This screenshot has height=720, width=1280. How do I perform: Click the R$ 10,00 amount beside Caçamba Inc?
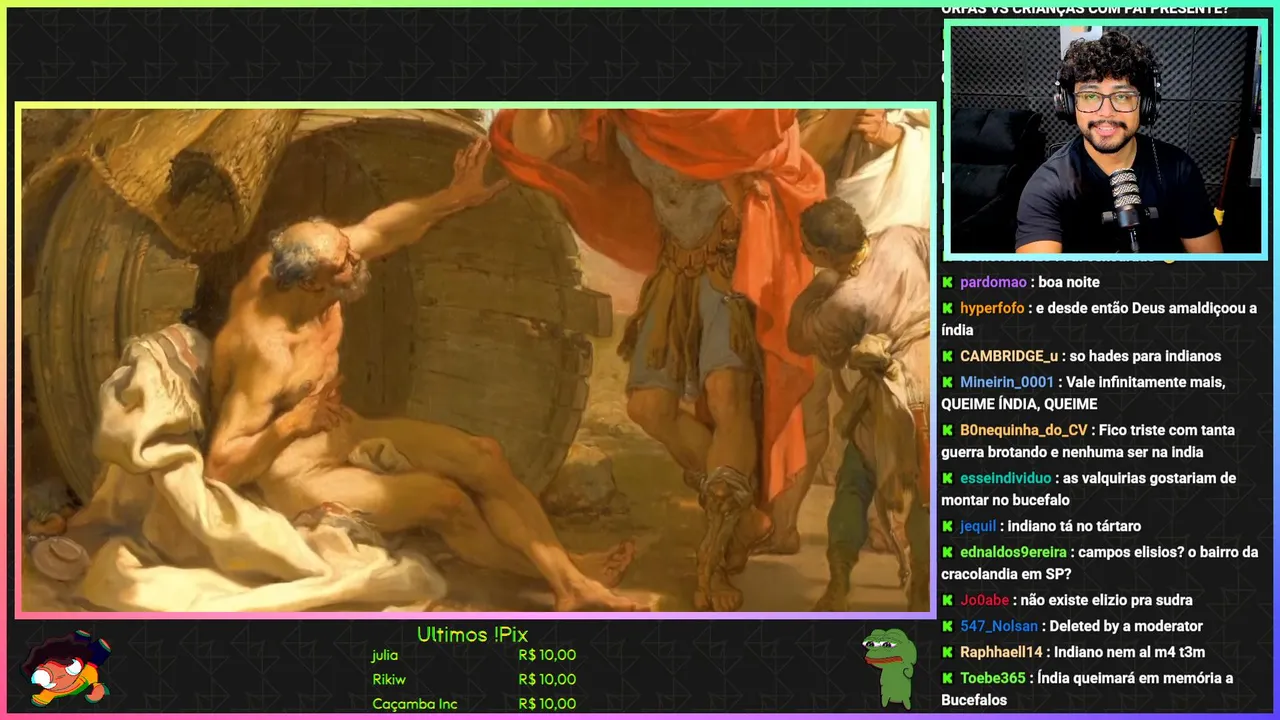pos(547,704)
